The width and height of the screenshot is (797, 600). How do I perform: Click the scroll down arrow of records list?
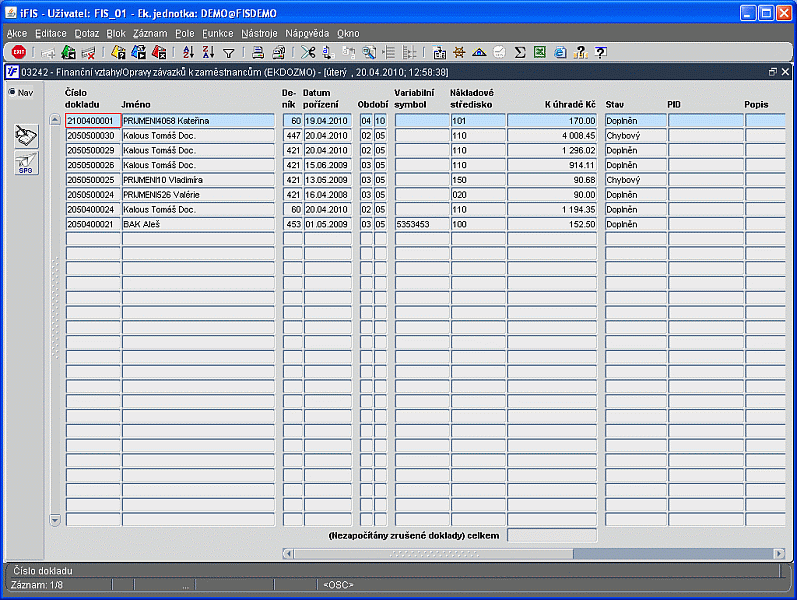55,520
